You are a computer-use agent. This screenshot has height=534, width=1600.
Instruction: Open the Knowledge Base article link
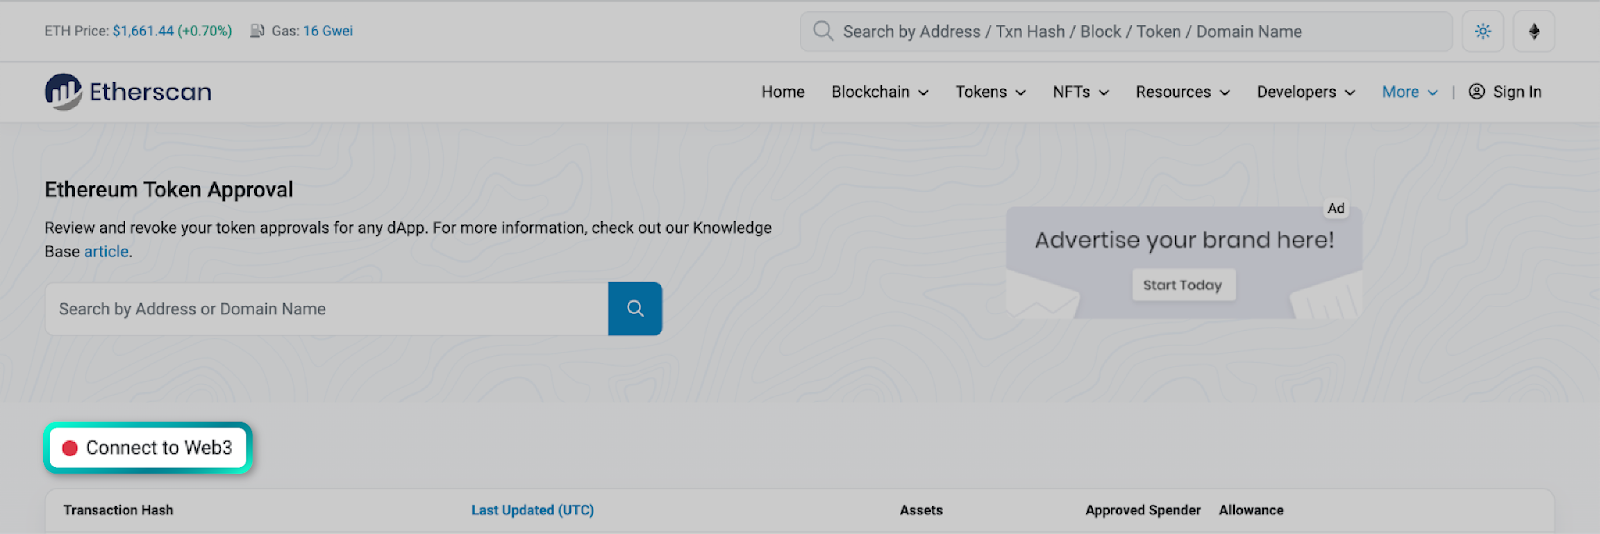tap(106, 252)
